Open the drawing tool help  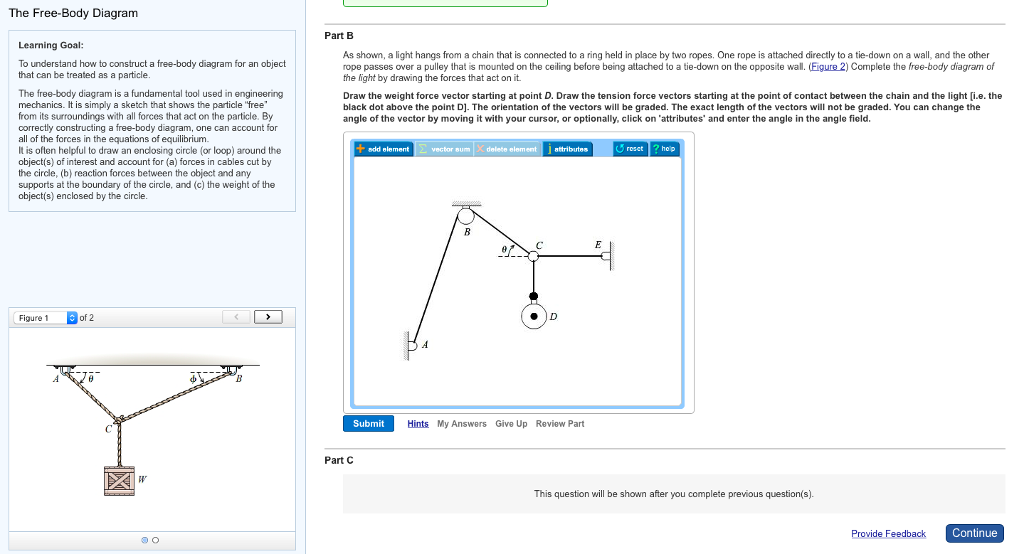click(665, 149)
